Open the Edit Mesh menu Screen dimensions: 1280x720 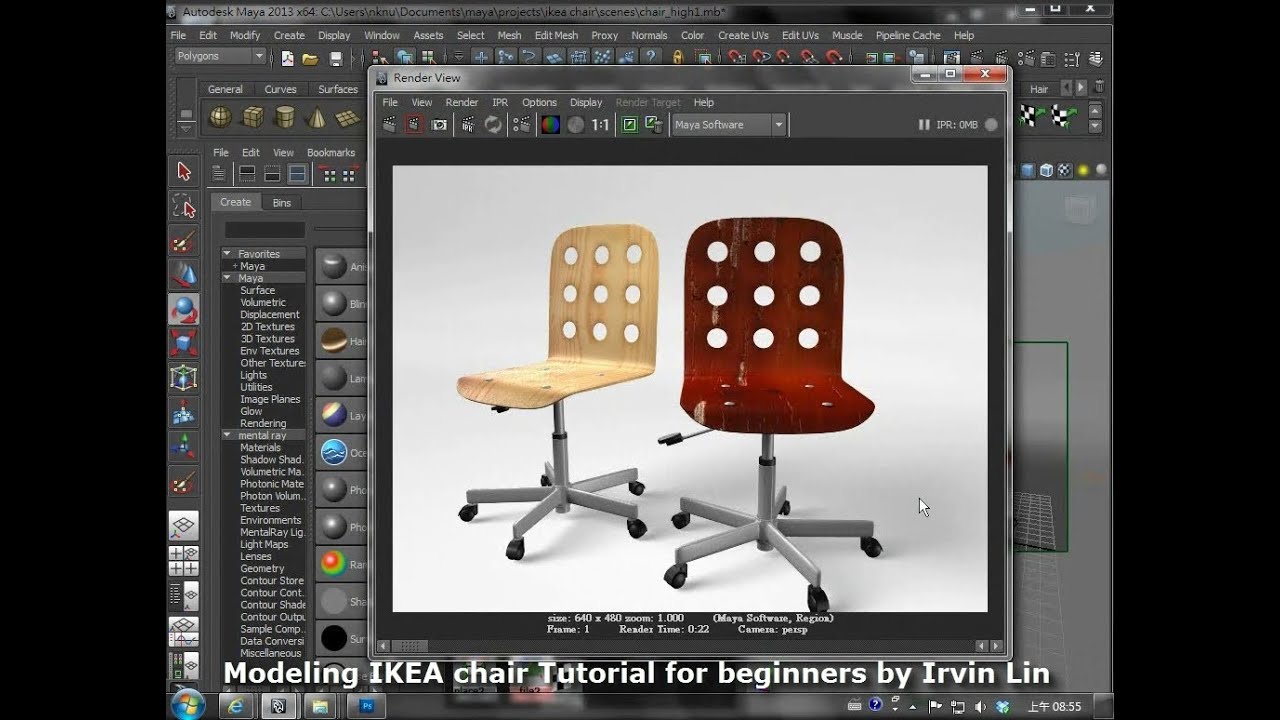556,35
